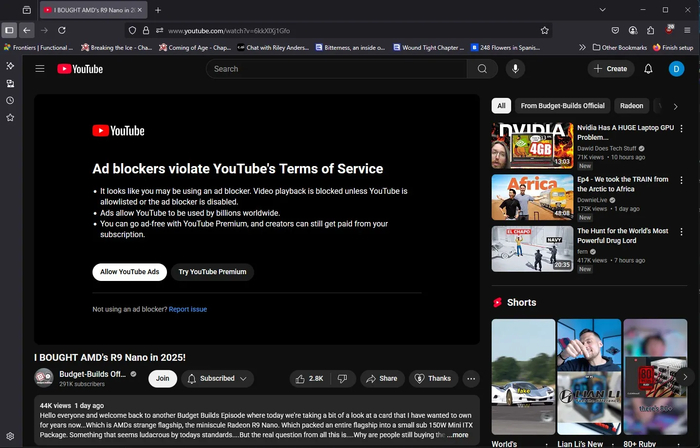The height and width of the screenshot is (448, 700).
Task: Click the YouTube logo to go home
Action: [x=80, y=69]
